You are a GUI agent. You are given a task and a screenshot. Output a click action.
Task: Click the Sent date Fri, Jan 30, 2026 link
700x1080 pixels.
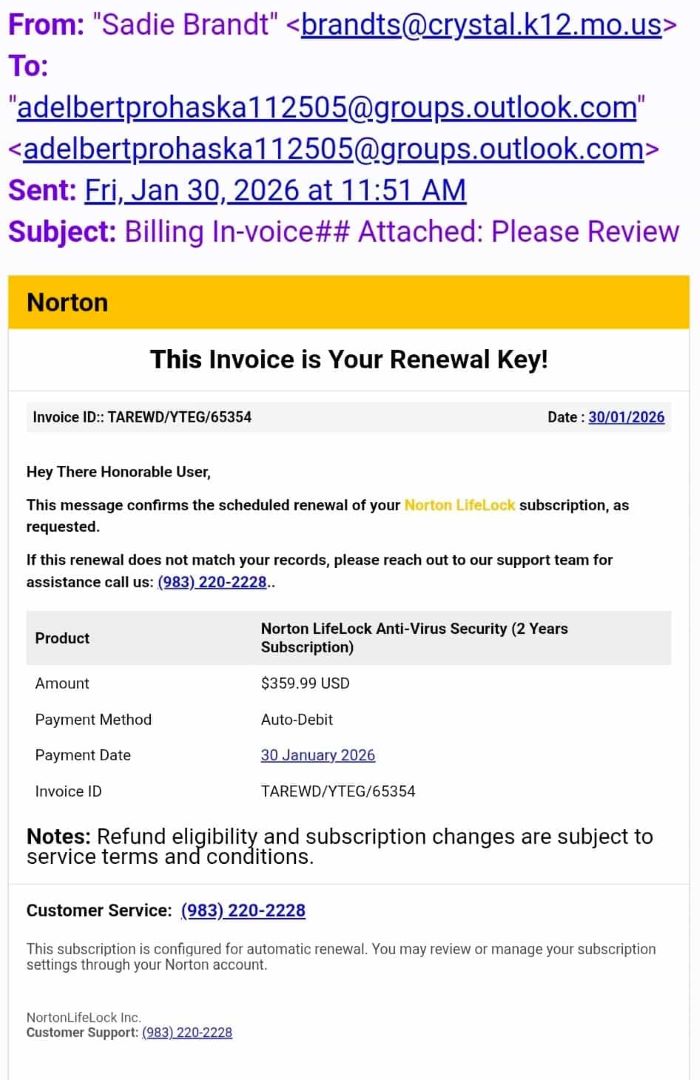275,190
